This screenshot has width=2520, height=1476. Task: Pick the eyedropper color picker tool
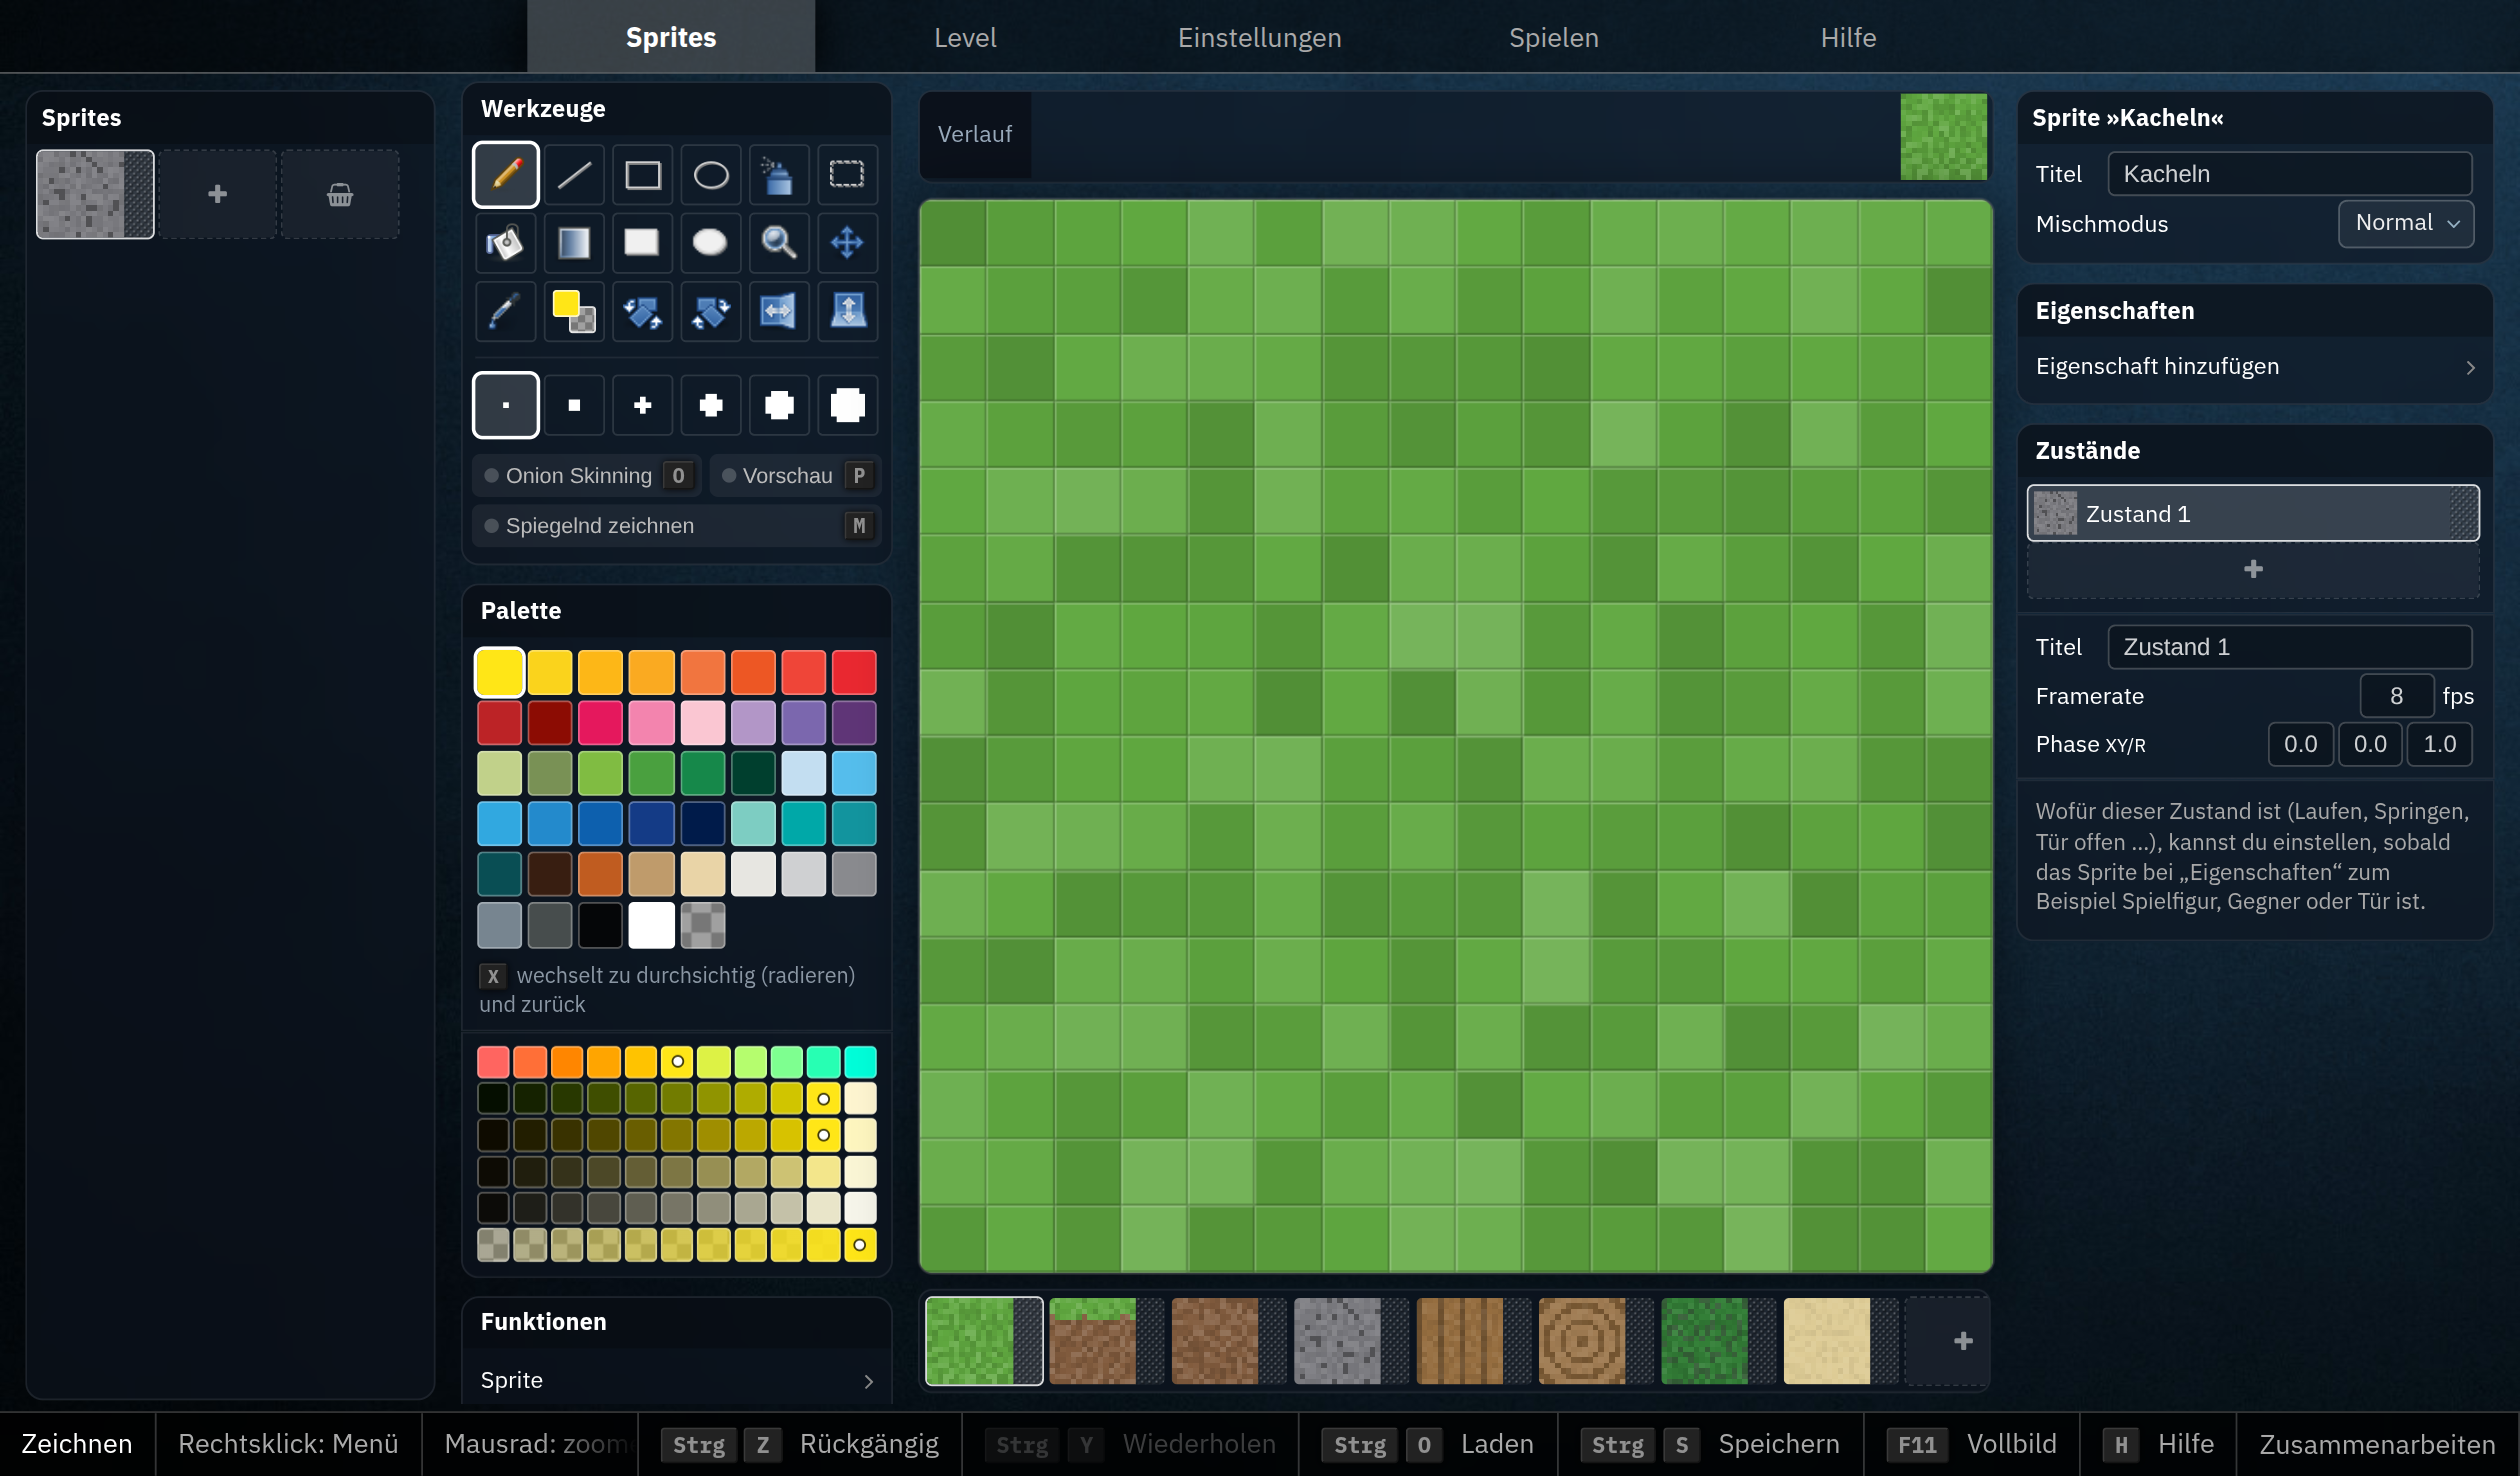click(505, 311)
